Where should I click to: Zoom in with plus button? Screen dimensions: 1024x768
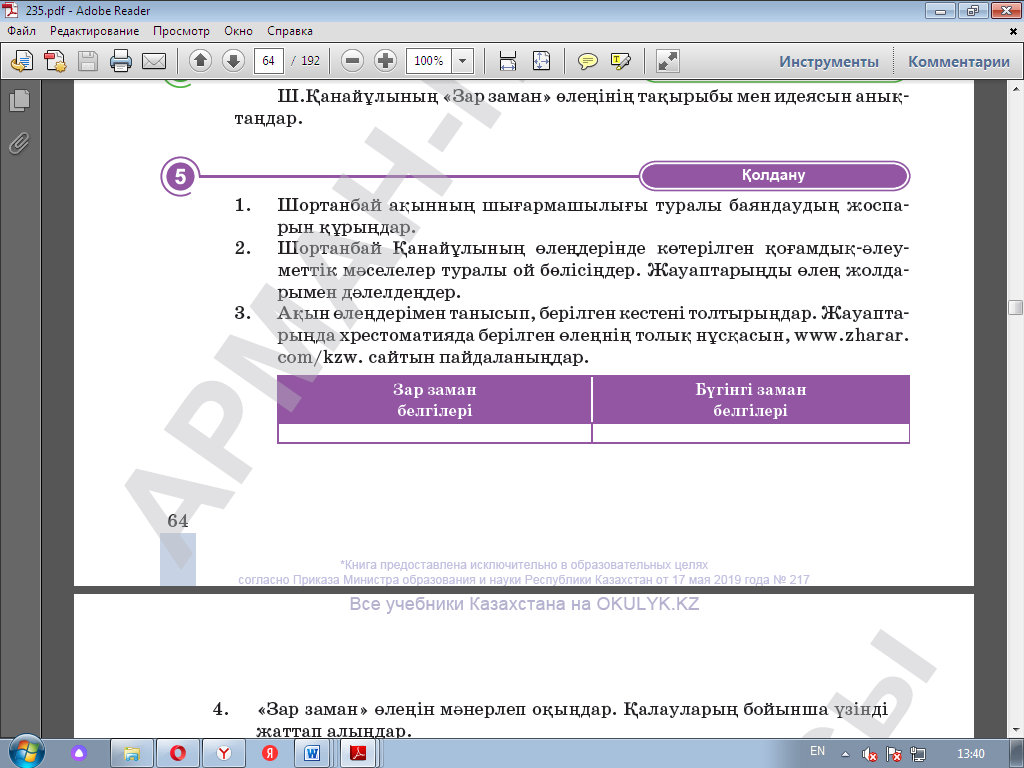tap(385, 61)
